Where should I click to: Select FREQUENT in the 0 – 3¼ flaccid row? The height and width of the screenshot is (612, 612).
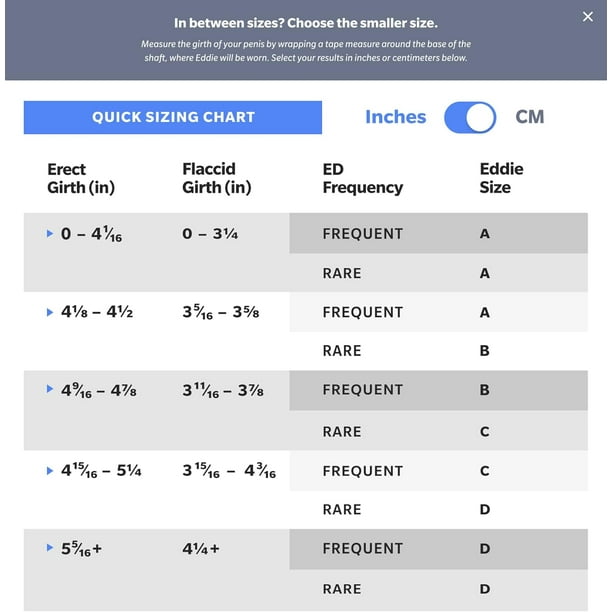pyautogui.click(x=362, y=234)
